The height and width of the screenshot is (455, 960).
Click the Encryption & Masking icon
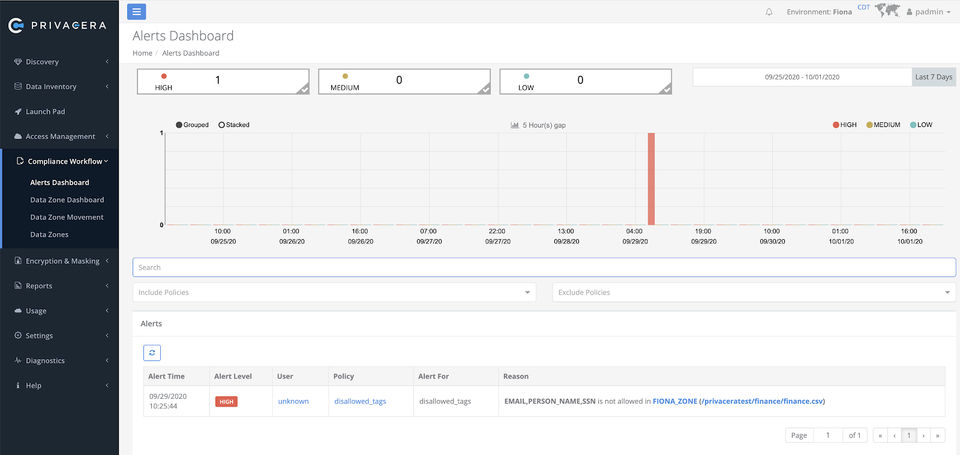point(18,261)
